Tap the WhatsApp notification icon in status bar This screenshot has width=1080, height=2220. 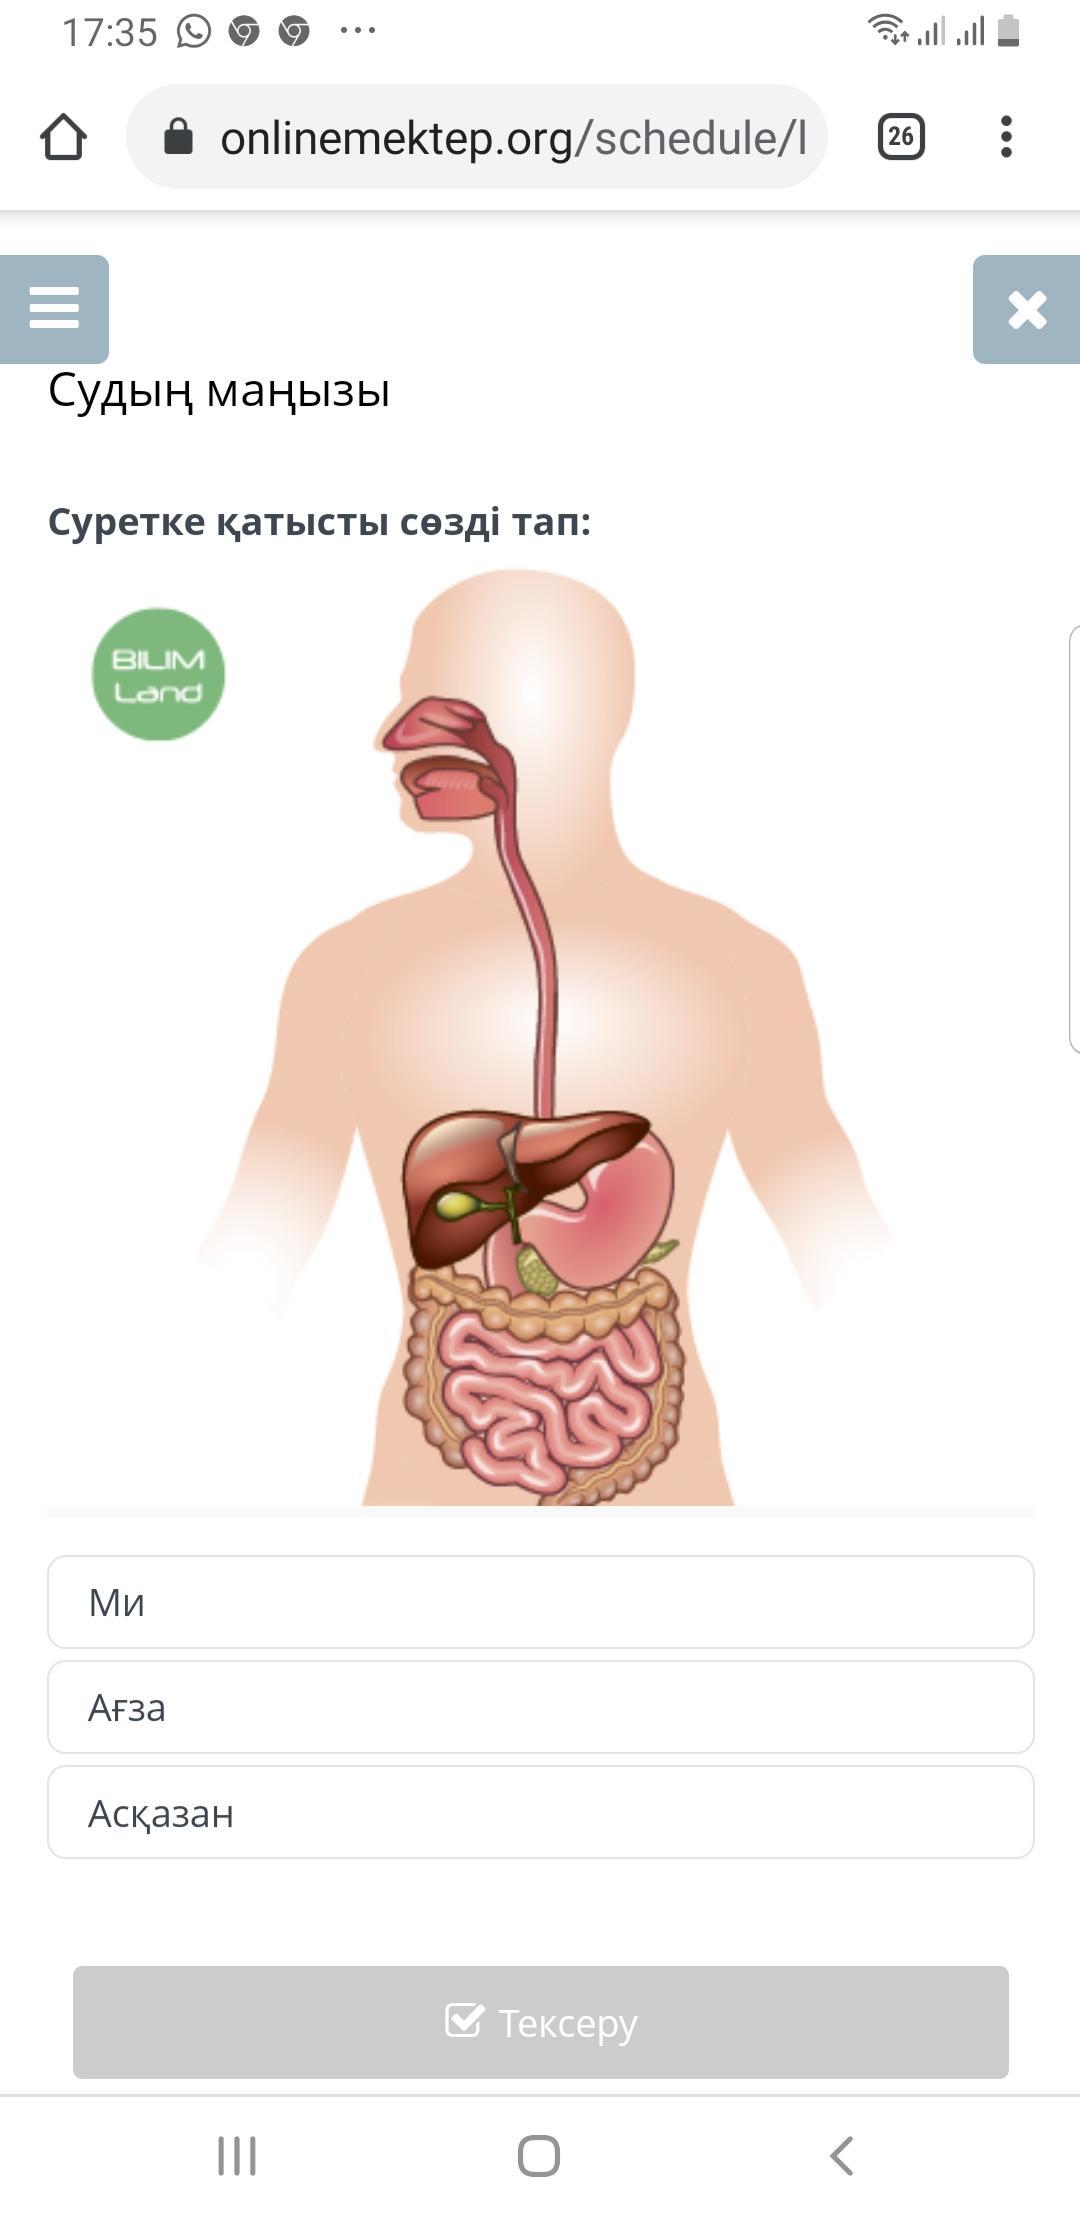[194, 31]
